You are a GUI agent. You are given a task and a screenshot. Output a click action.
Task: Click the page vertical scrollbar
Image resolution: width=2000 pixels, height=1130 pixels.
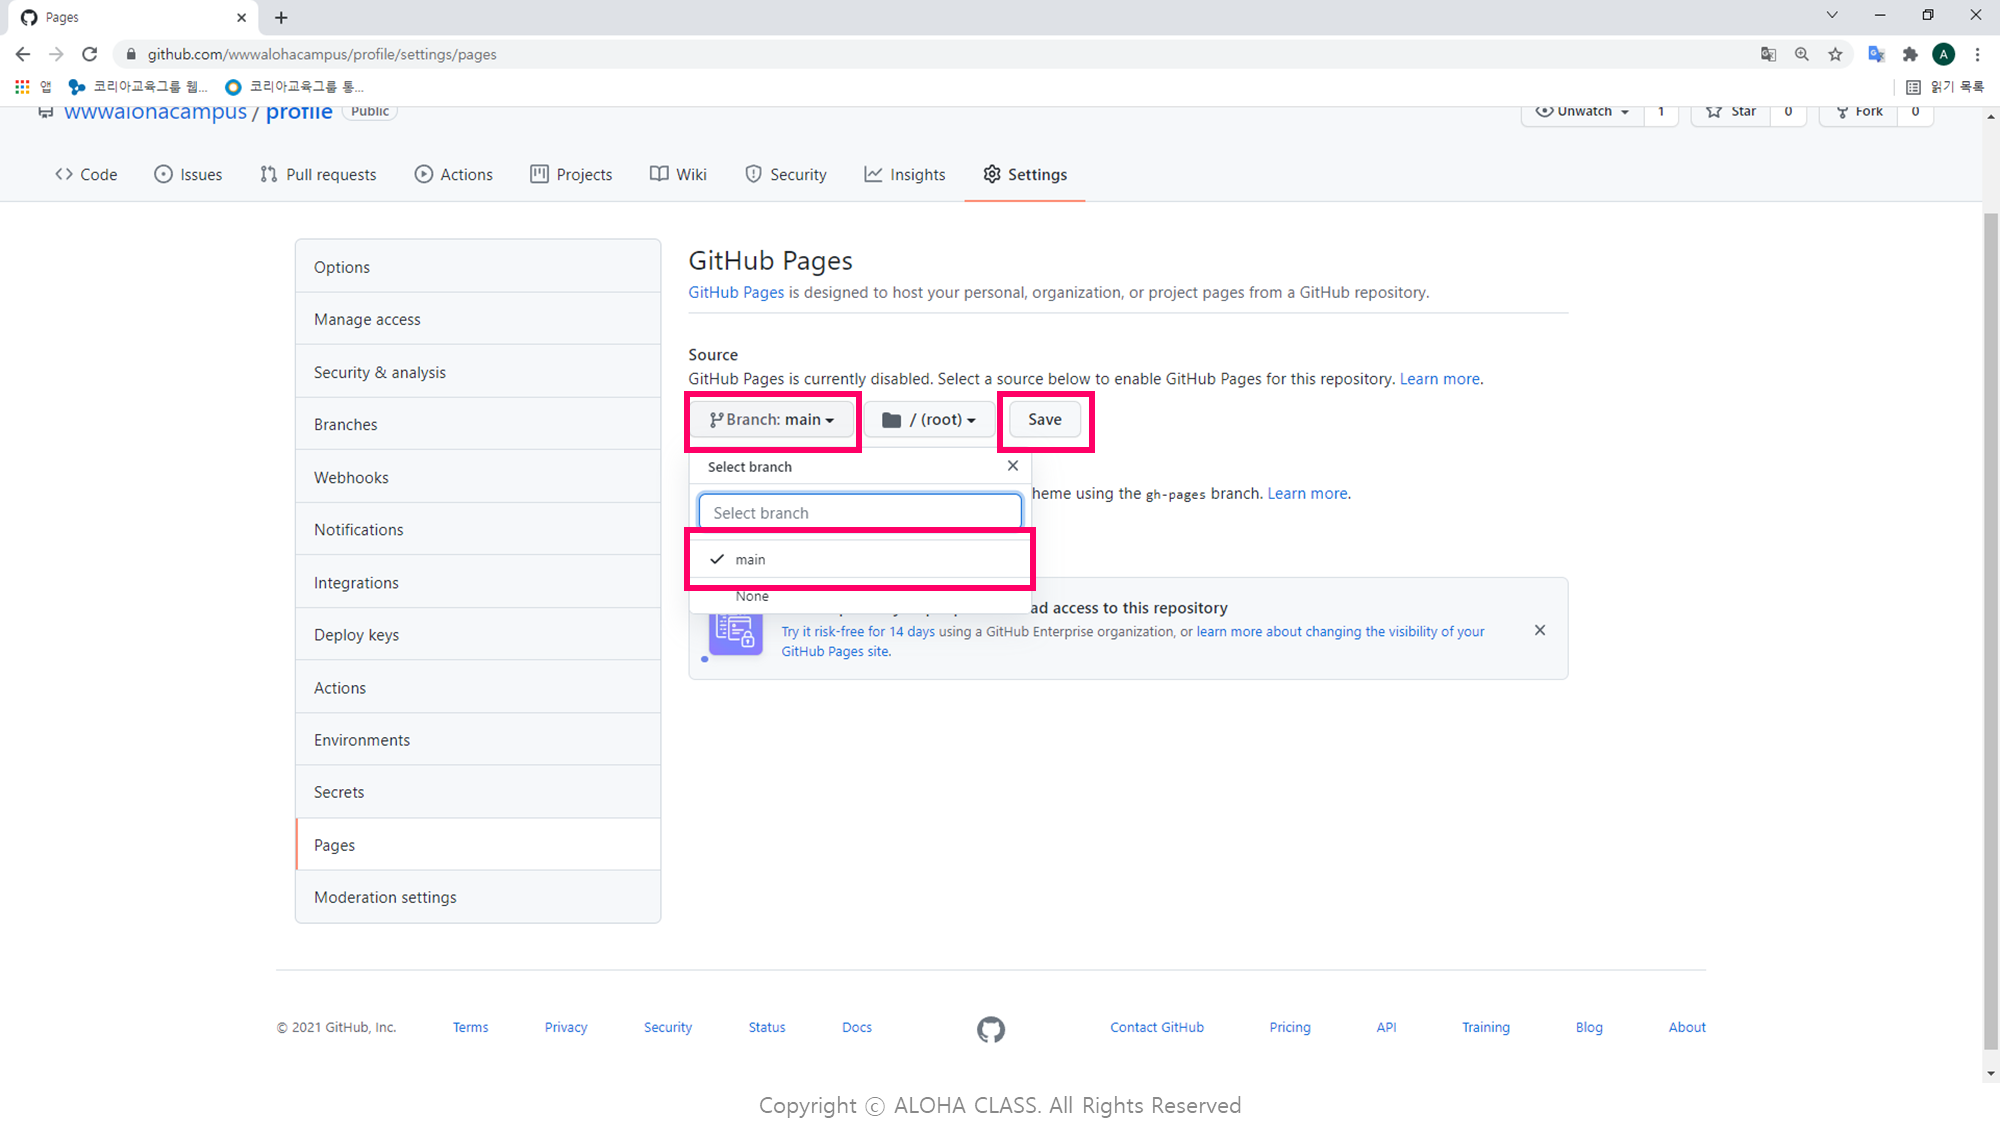[x=1990, y=630]
